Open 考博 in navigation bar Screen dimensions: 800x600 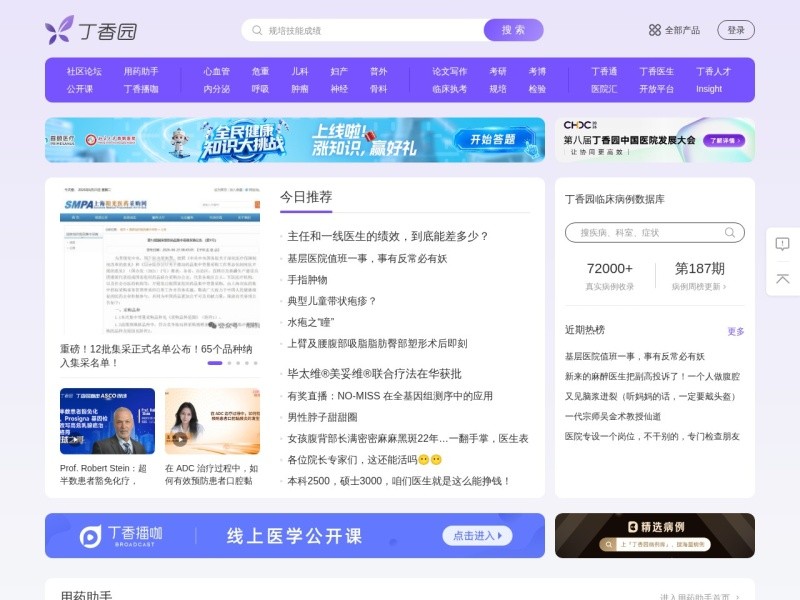537,71
